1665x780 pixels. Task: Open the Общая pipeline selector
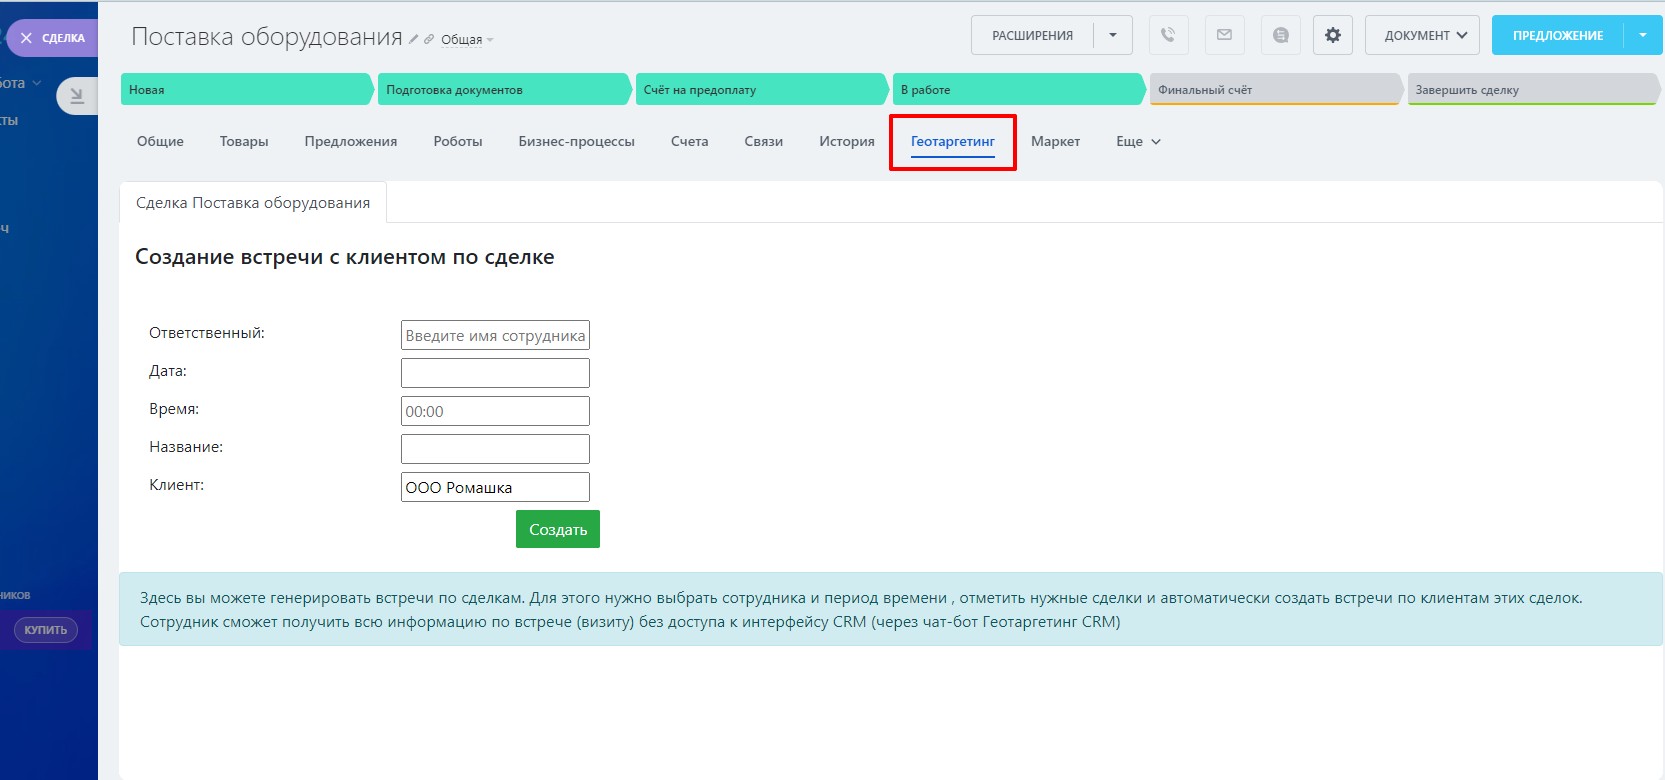click(467, 40)
